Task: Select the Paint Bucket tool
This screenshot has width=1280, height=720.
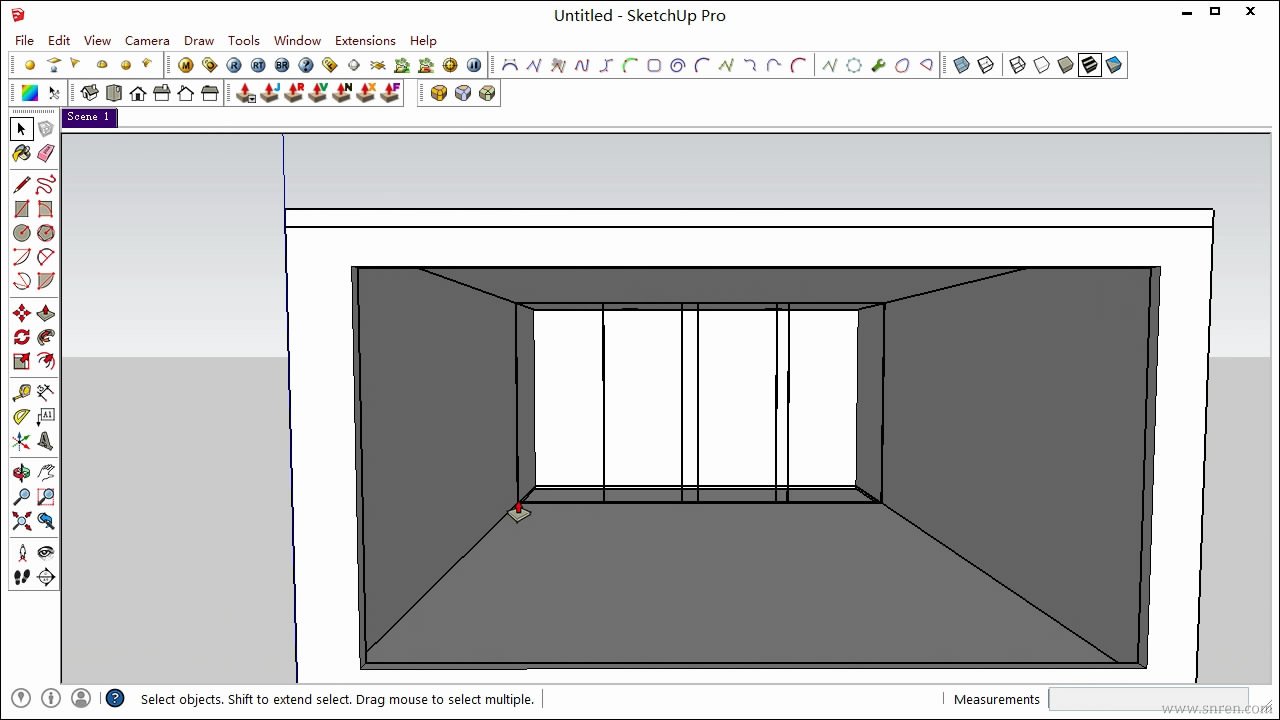Action: point(21,153)
